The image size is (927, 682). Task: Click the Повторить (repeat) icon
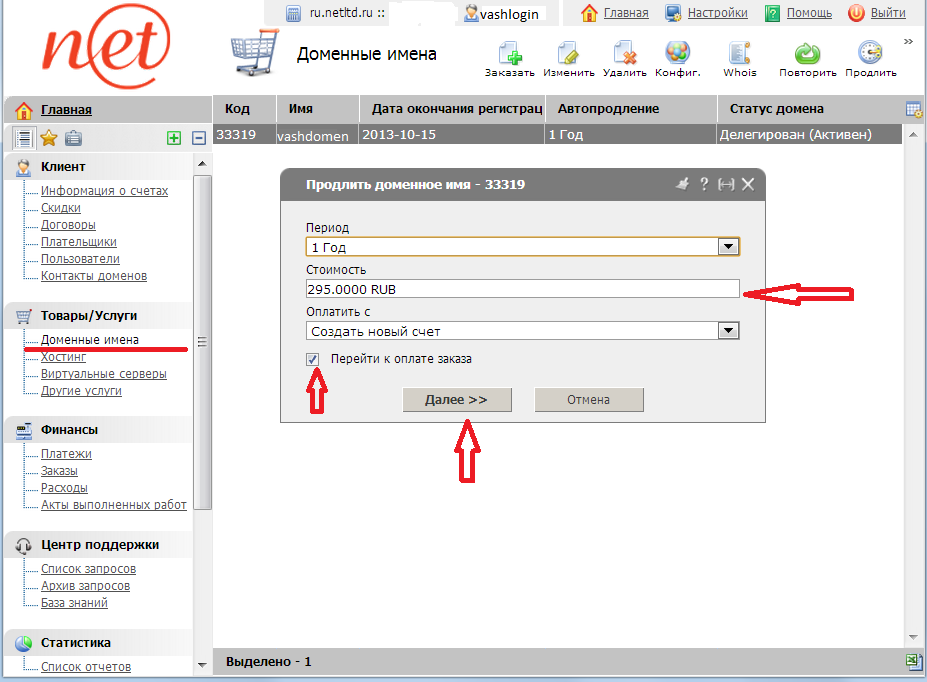pyautogui.click(x=807, y=54)
